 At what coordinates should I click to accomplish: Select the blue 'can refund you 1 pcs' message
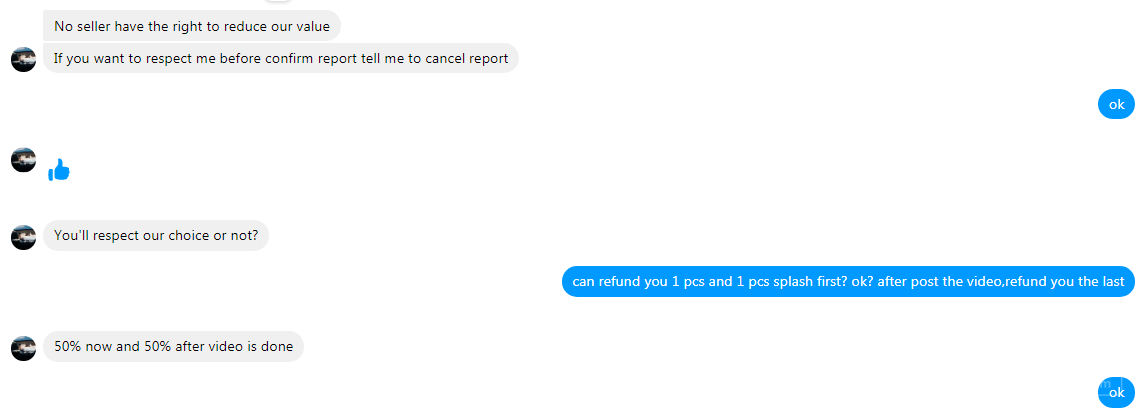[848, 281]
